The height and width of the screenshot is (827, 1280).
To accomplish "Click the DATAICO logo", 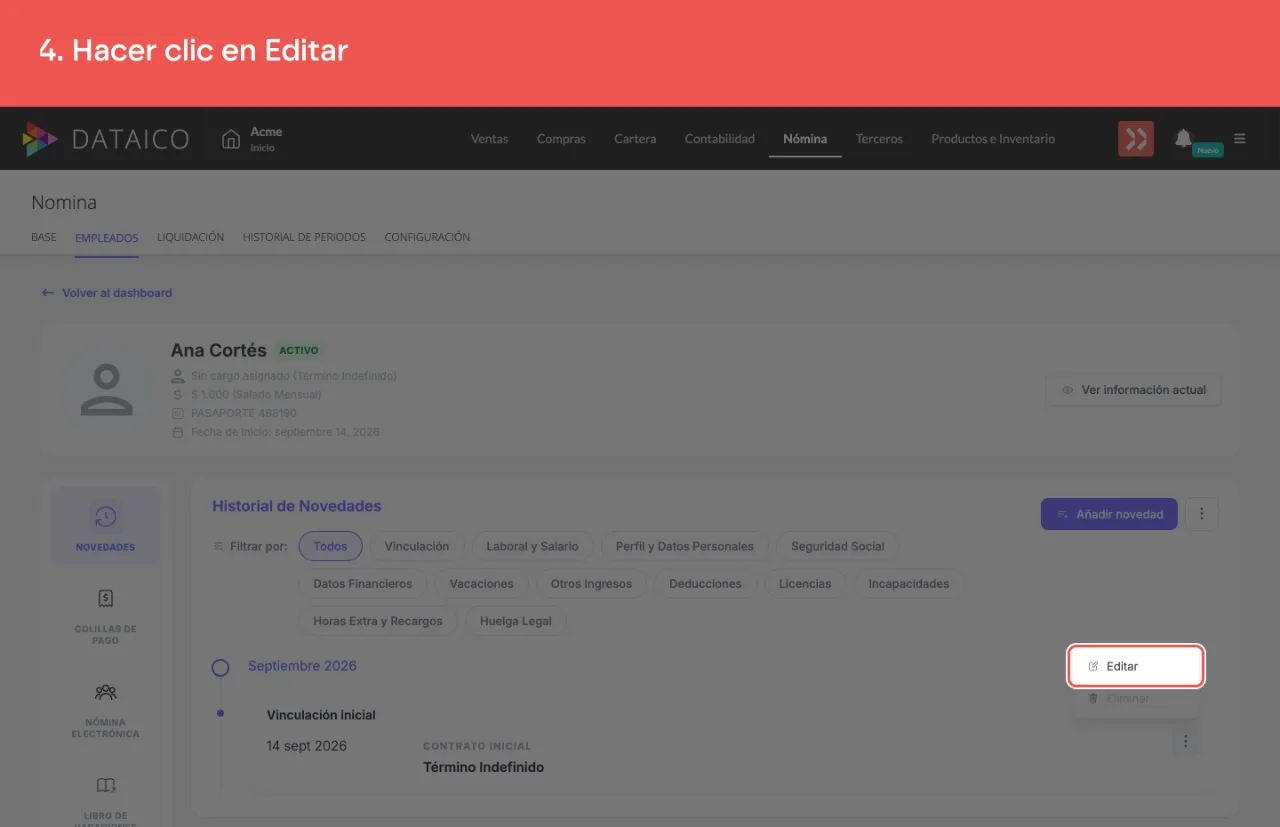I will tap(106, 139).
